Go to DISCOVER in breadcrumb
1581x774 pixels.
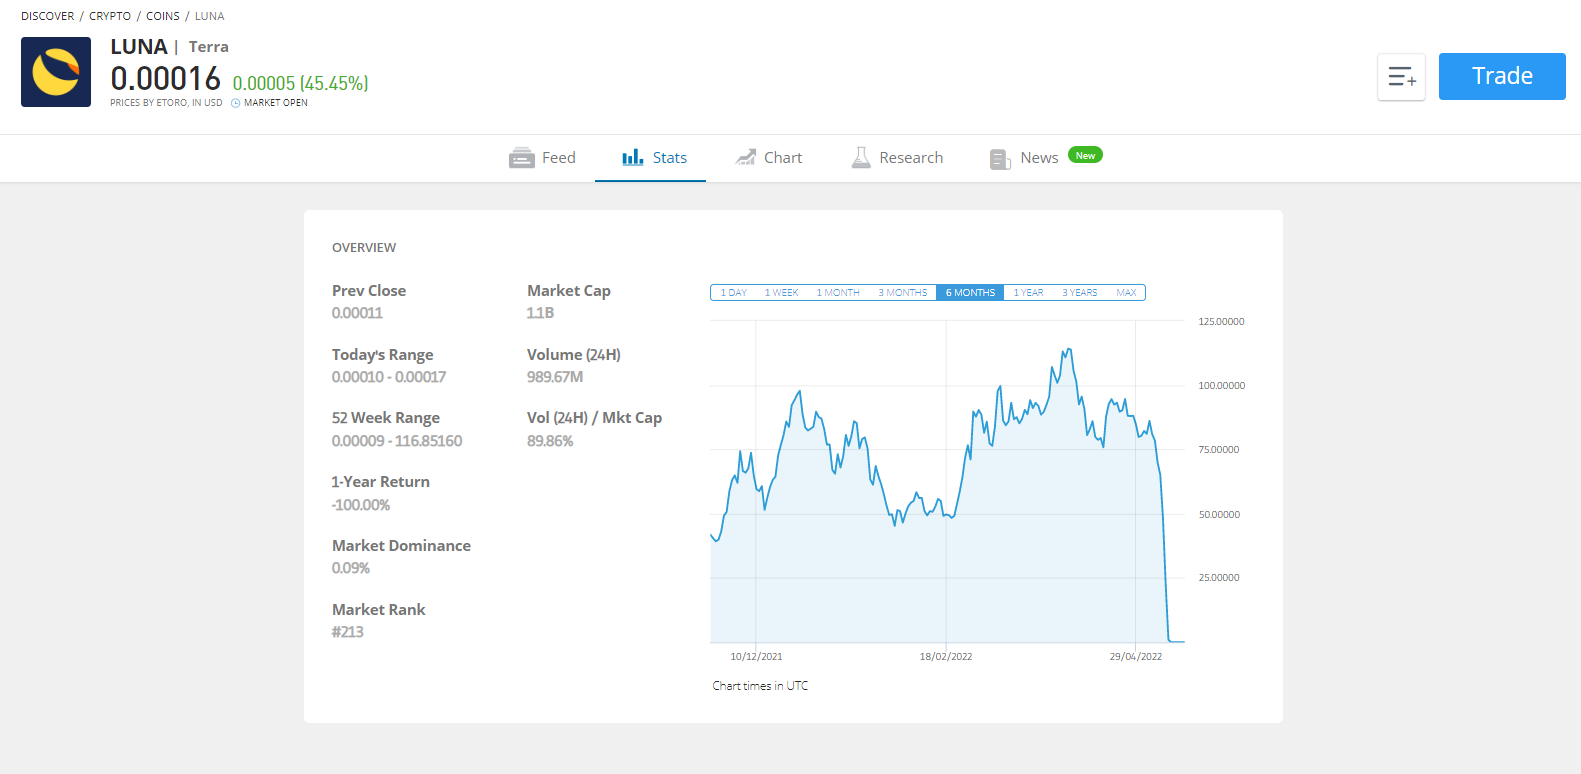[x=48, y=16]
